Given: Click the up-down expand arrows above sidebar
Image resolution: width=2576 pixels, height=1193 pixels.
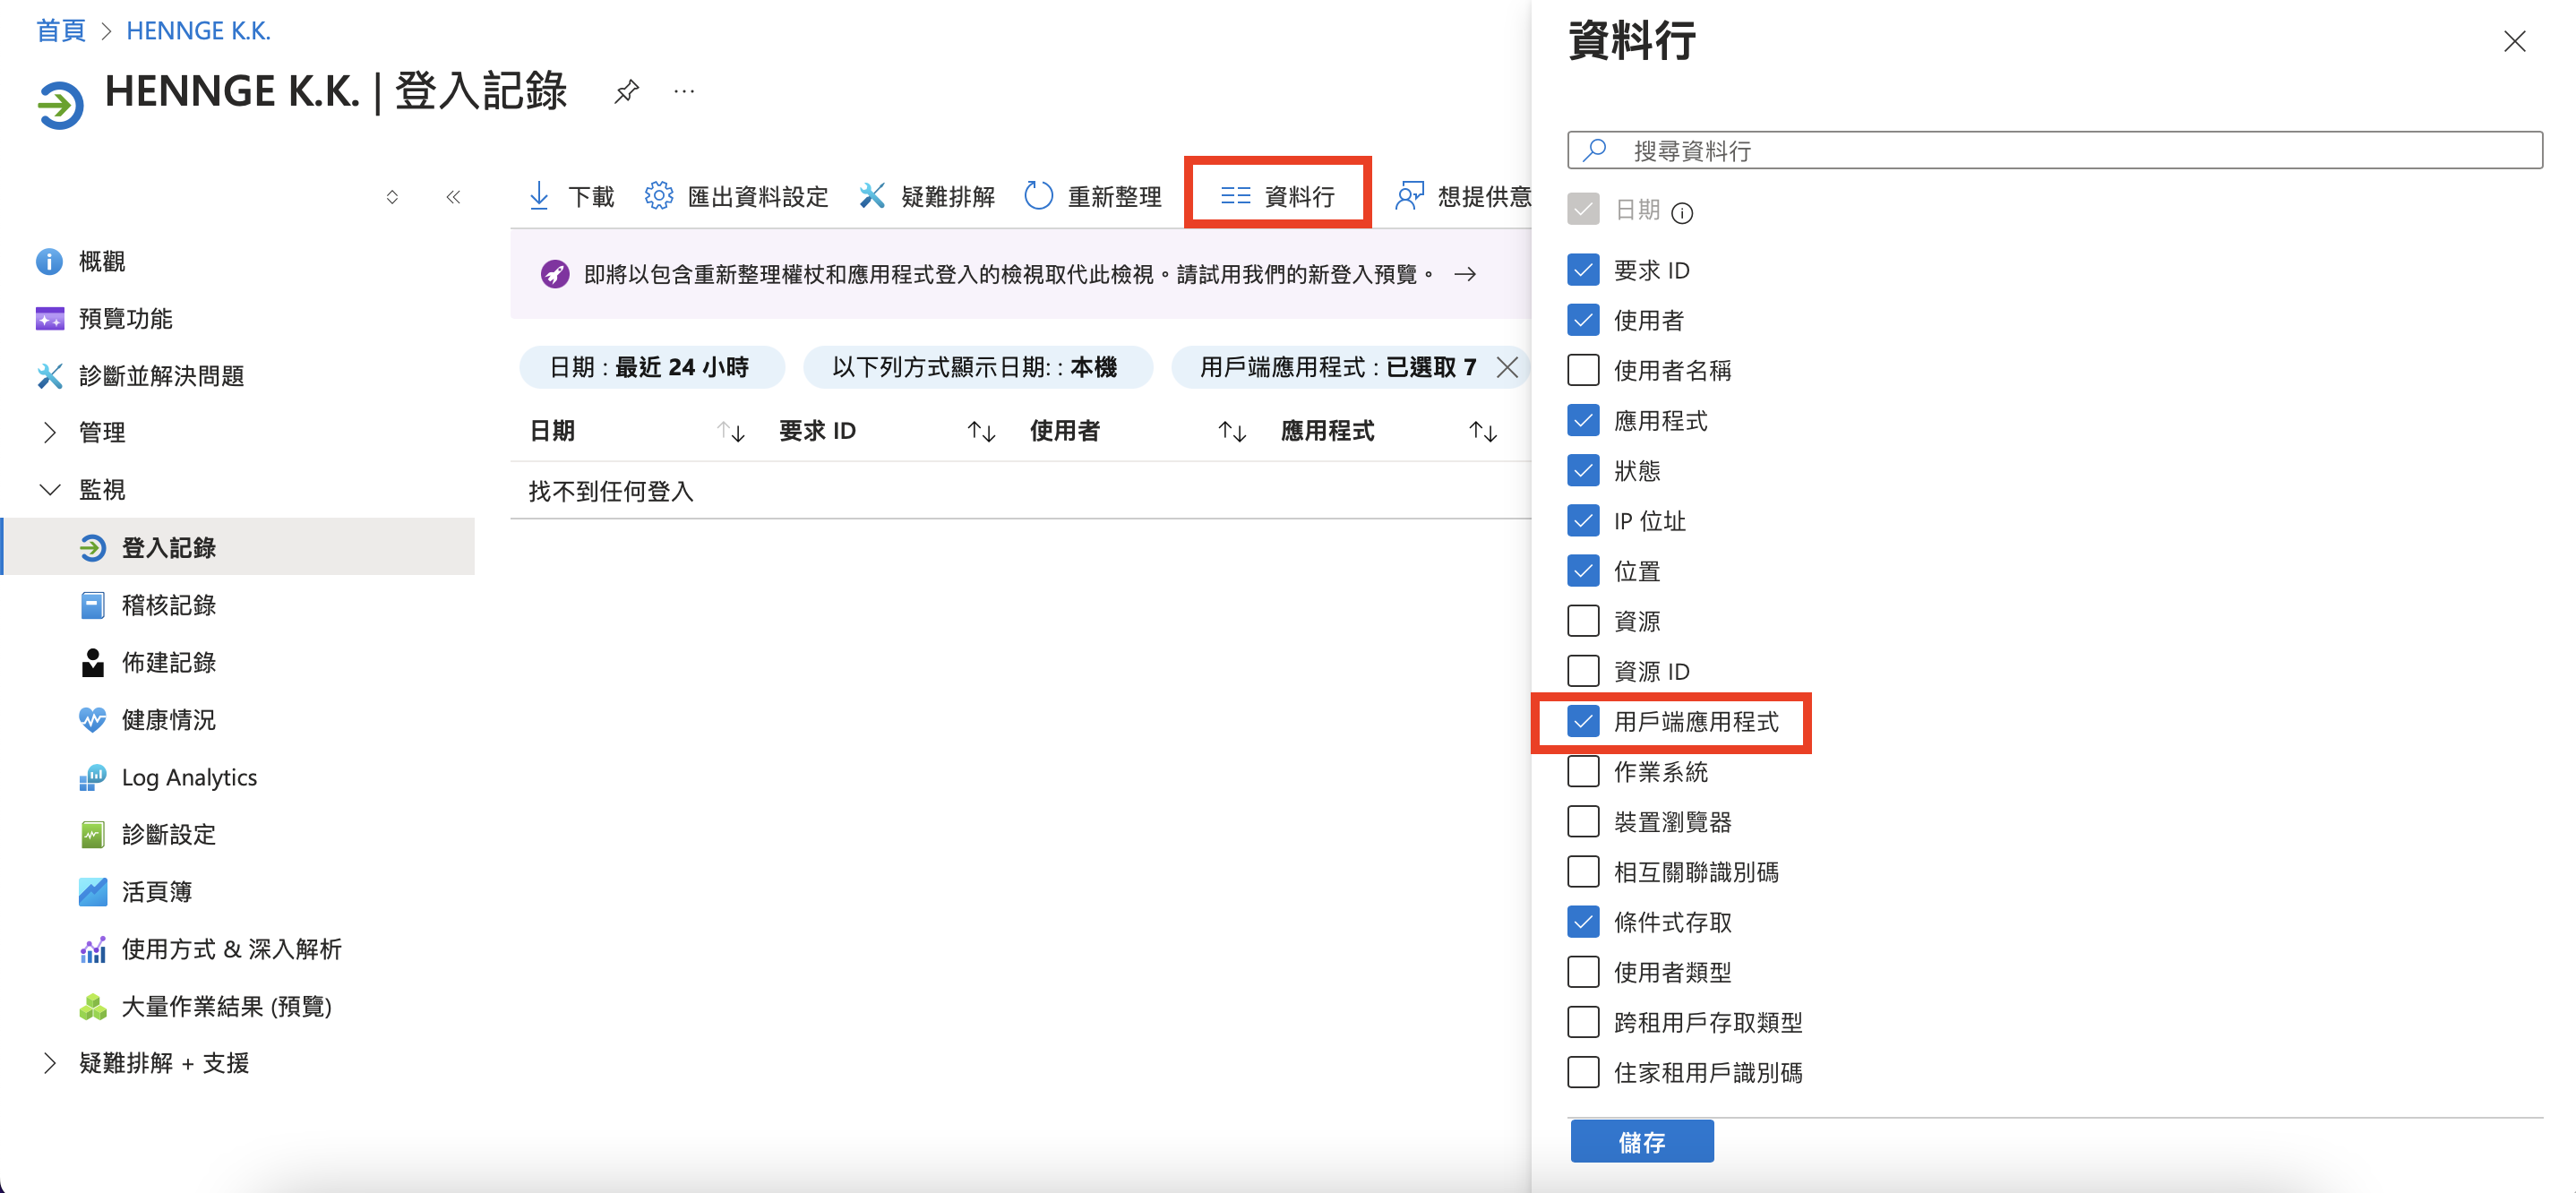Looking at the screenshot, I should [392, 197].
